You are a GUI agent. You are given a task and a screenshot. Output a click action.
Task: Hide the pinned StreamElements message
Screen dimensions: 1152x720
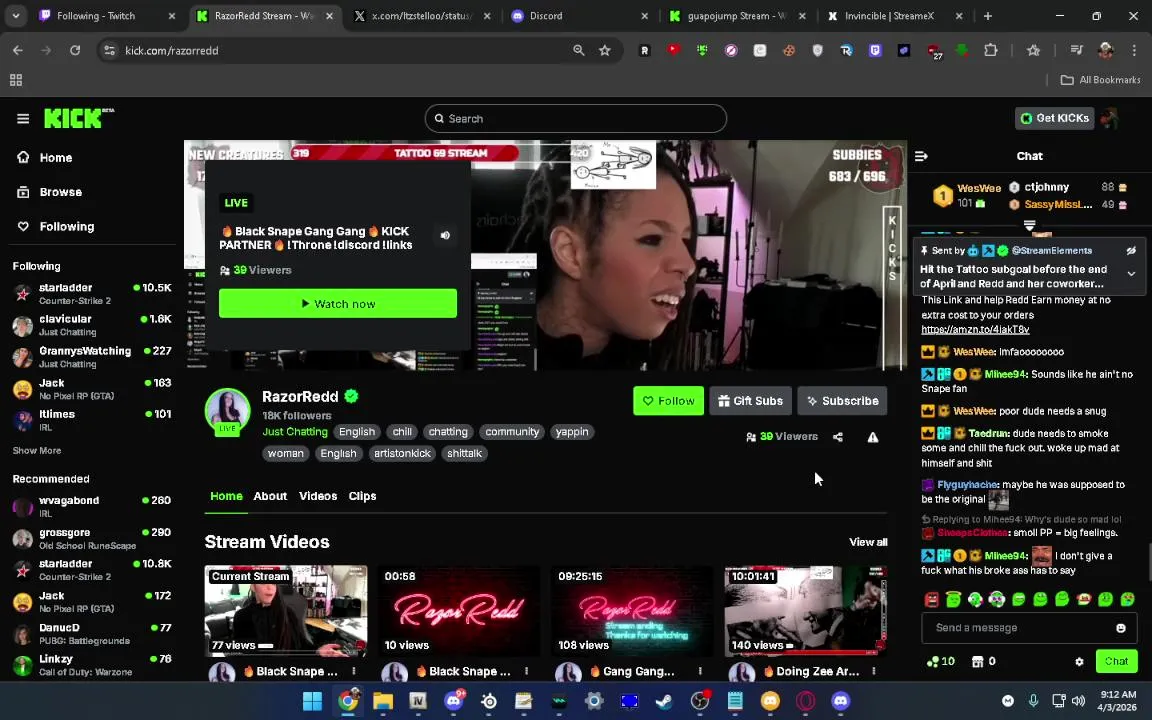[1131, 251]
